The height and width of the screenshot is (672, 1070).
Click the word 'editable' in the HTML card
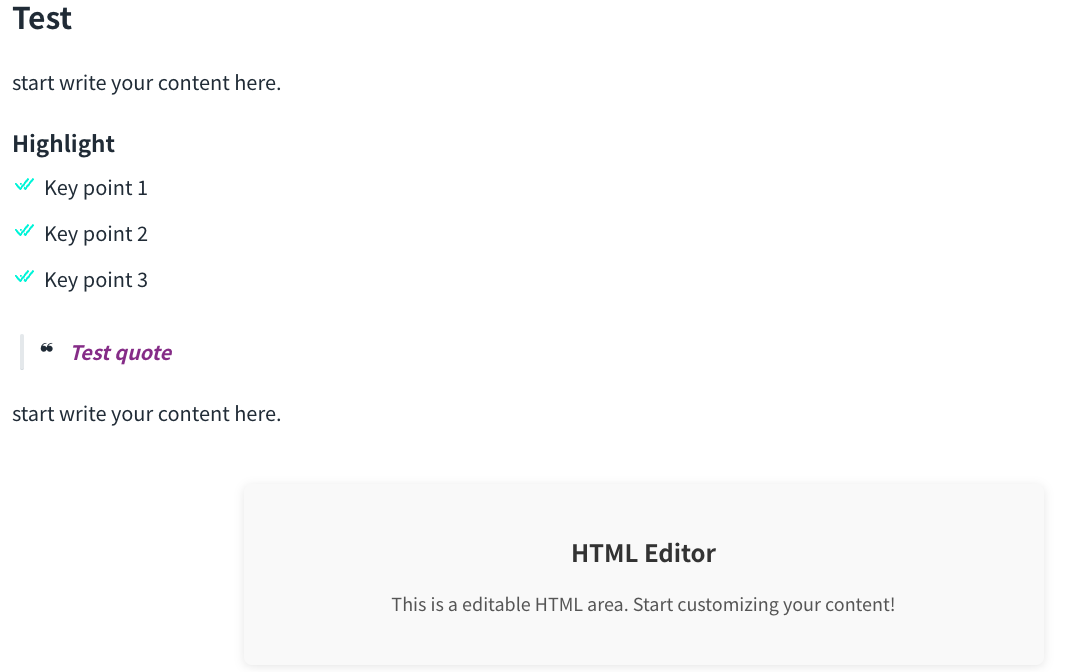[x=476, y=605]
